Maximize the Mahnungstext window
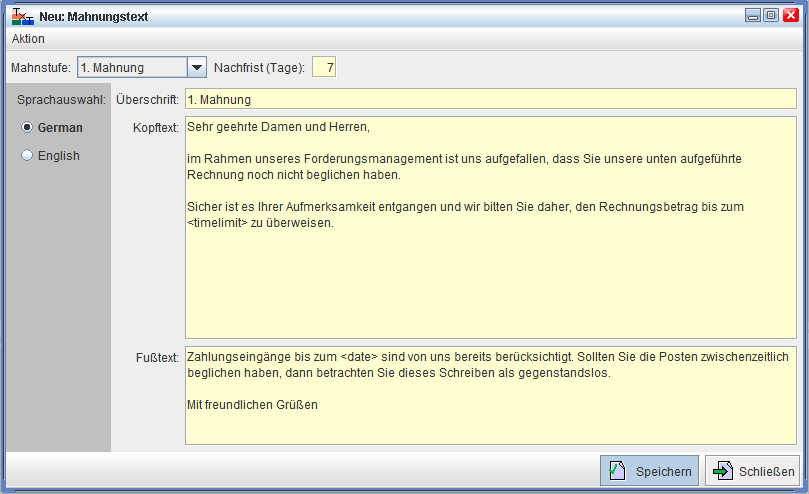 coord(771,15)
